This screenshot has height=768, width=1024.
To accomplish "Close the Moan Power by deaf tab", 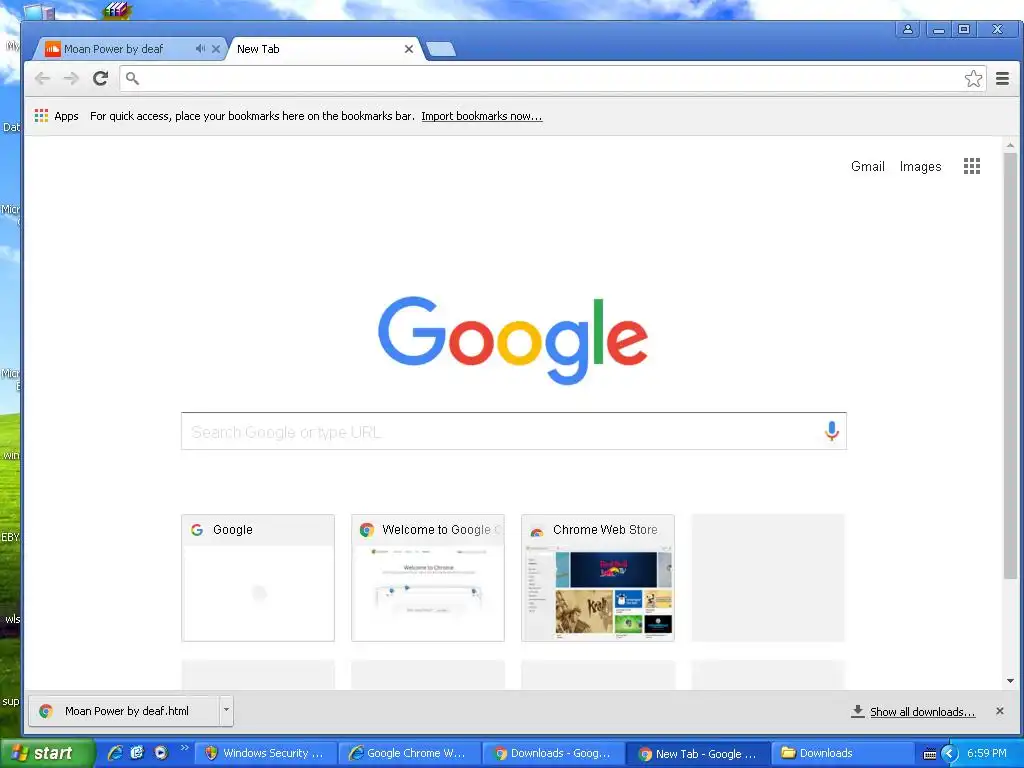I will coord(216,49).
